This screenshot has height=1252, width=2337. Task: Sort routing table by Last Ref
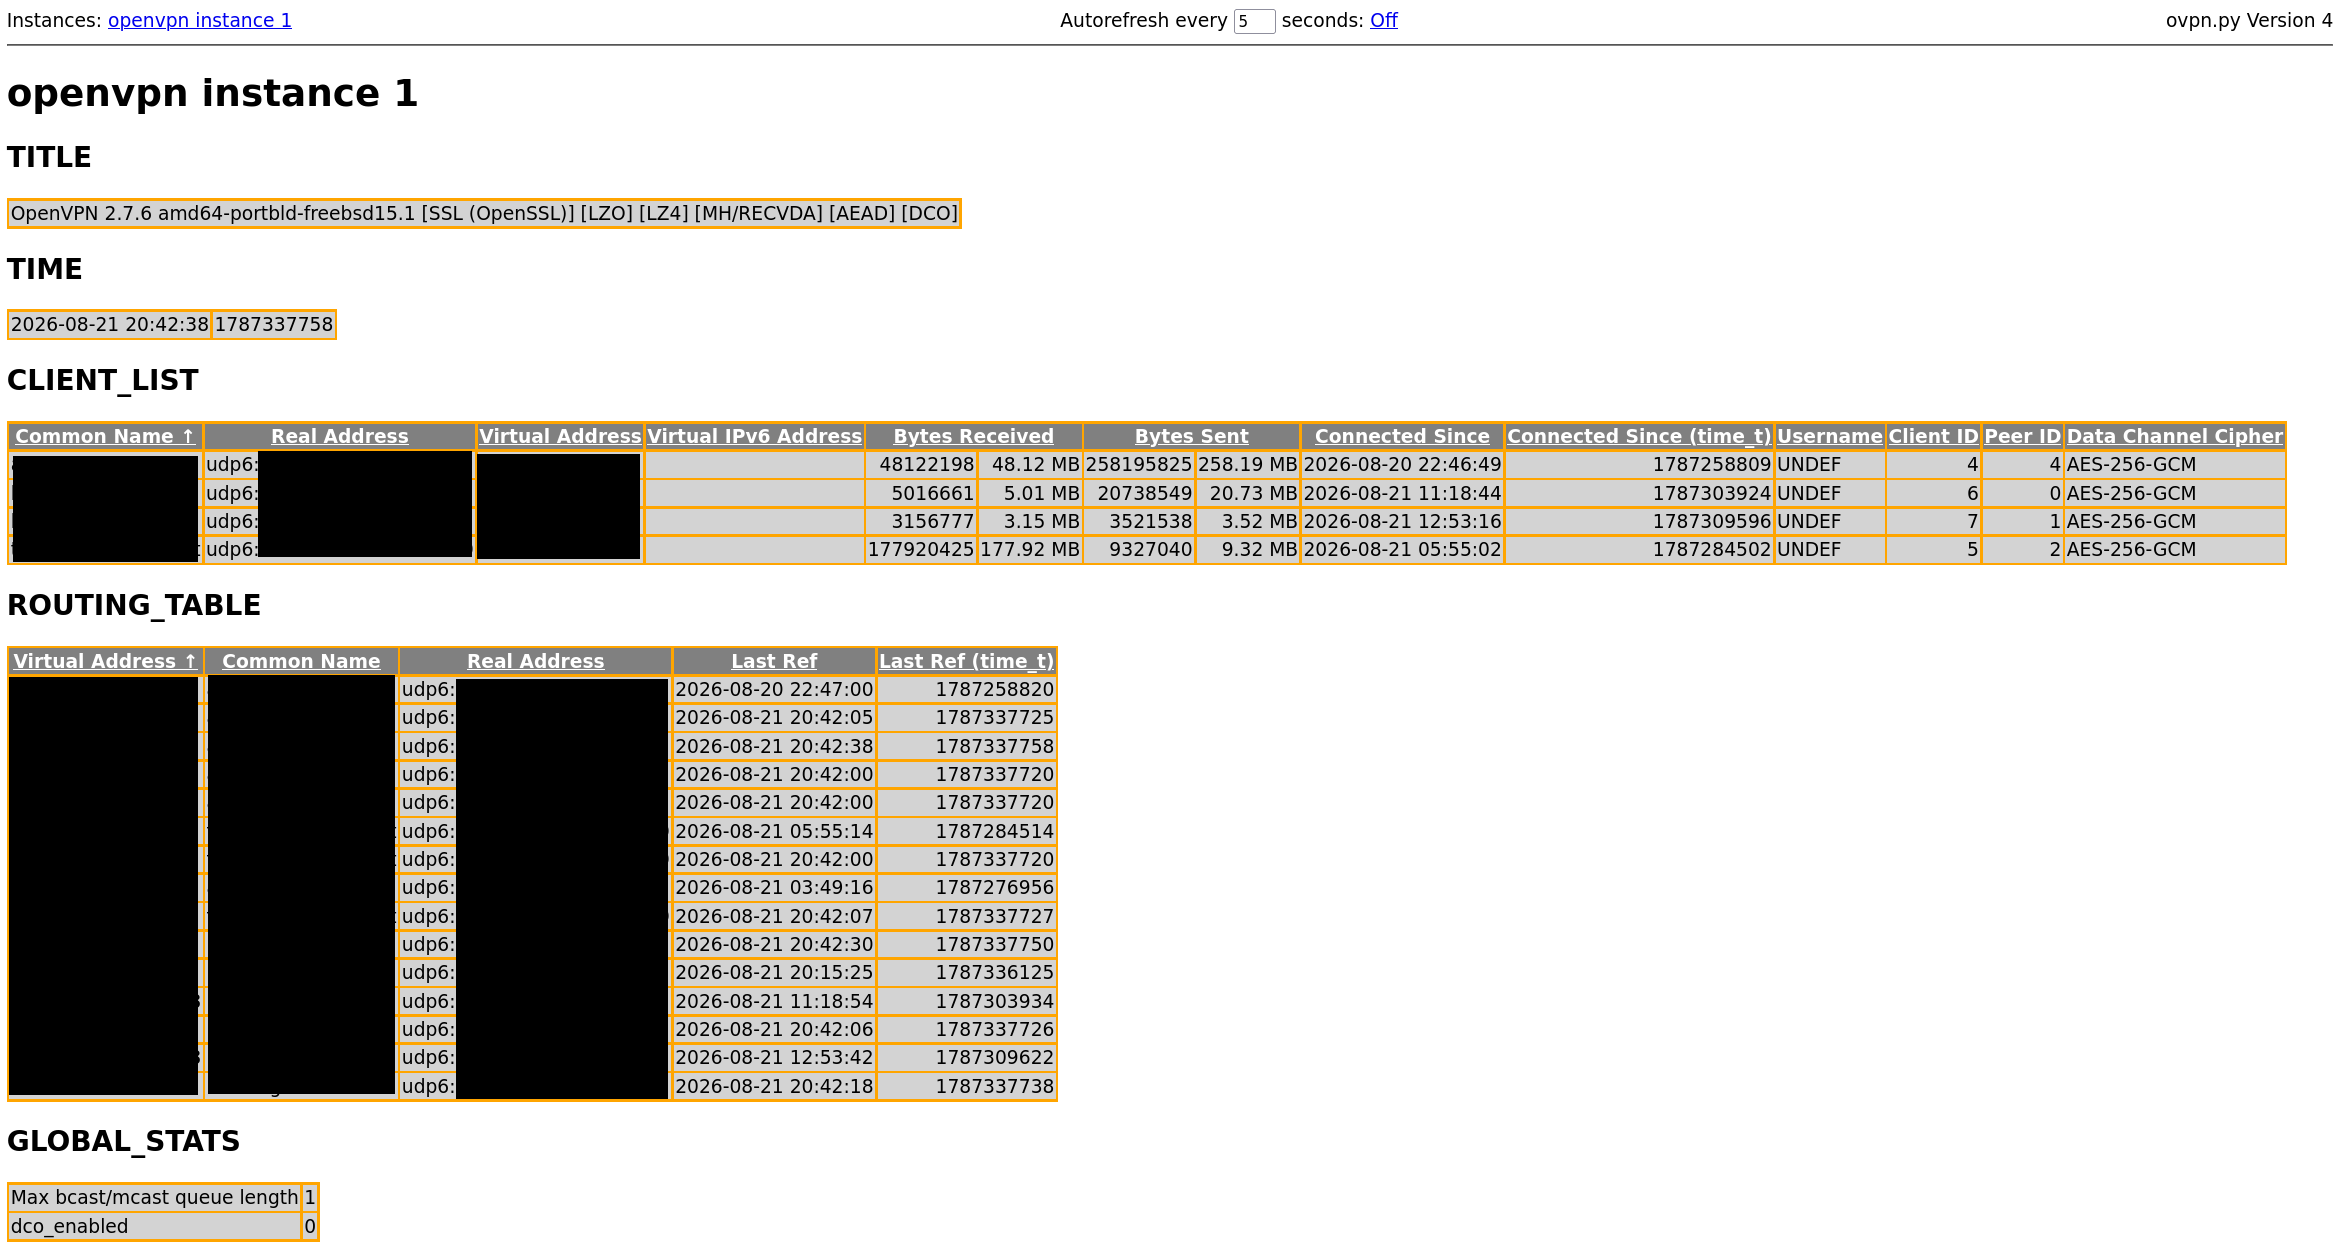click(x=774, y=662)
